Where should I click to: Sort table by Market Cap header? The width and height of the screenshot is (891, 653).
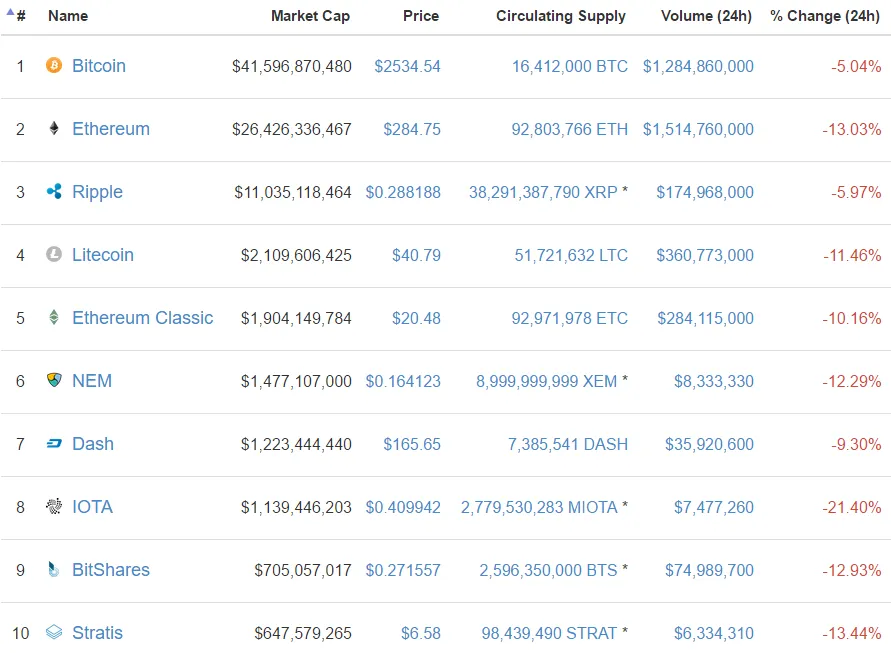pyautogui.click(x=310, y=16)
